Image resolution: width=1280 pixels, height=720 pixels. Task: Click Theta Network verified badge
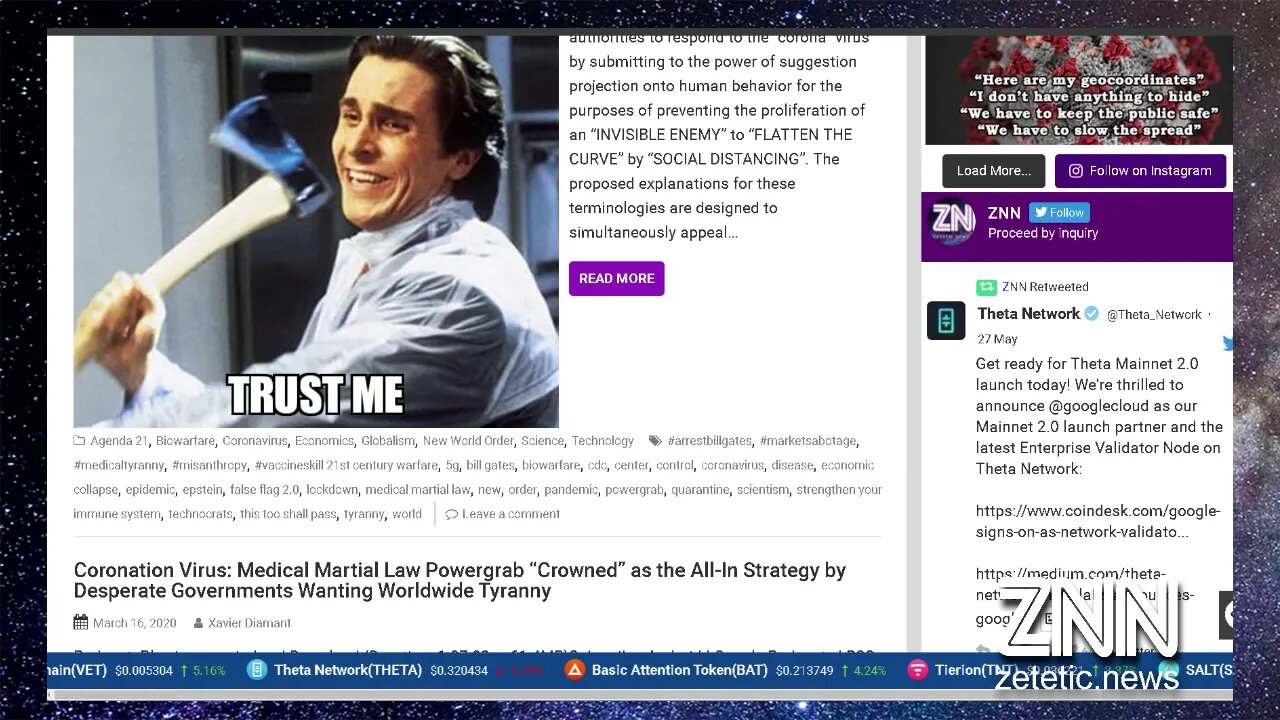[1092, 314]
